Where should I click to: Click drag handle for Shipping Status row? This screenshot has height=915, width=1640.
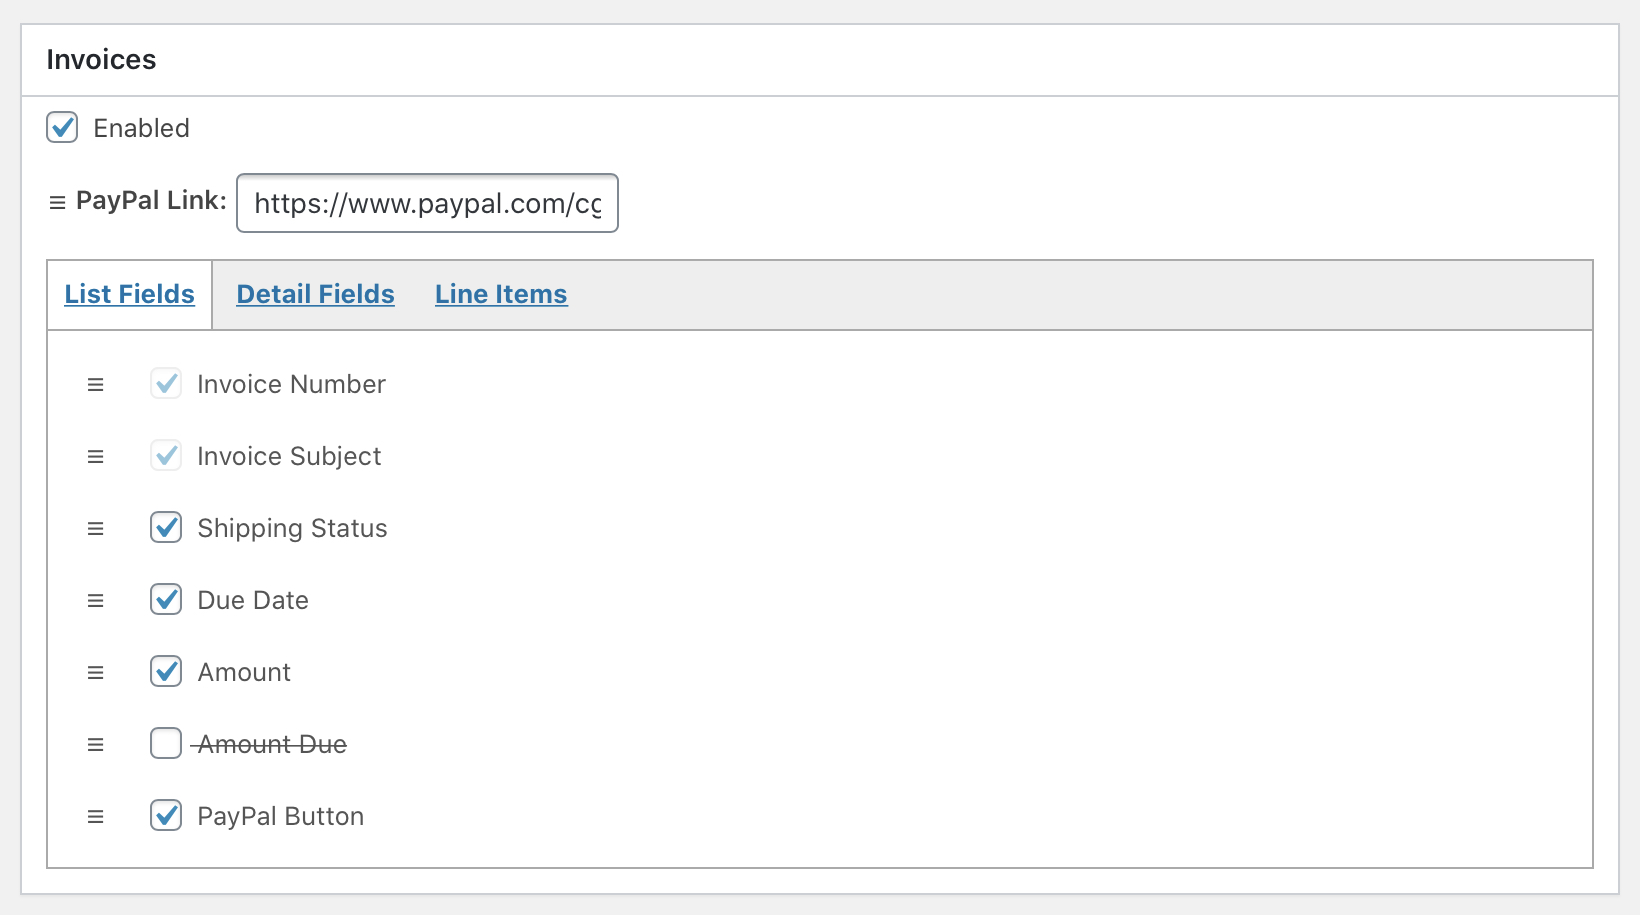coord(95,529)
